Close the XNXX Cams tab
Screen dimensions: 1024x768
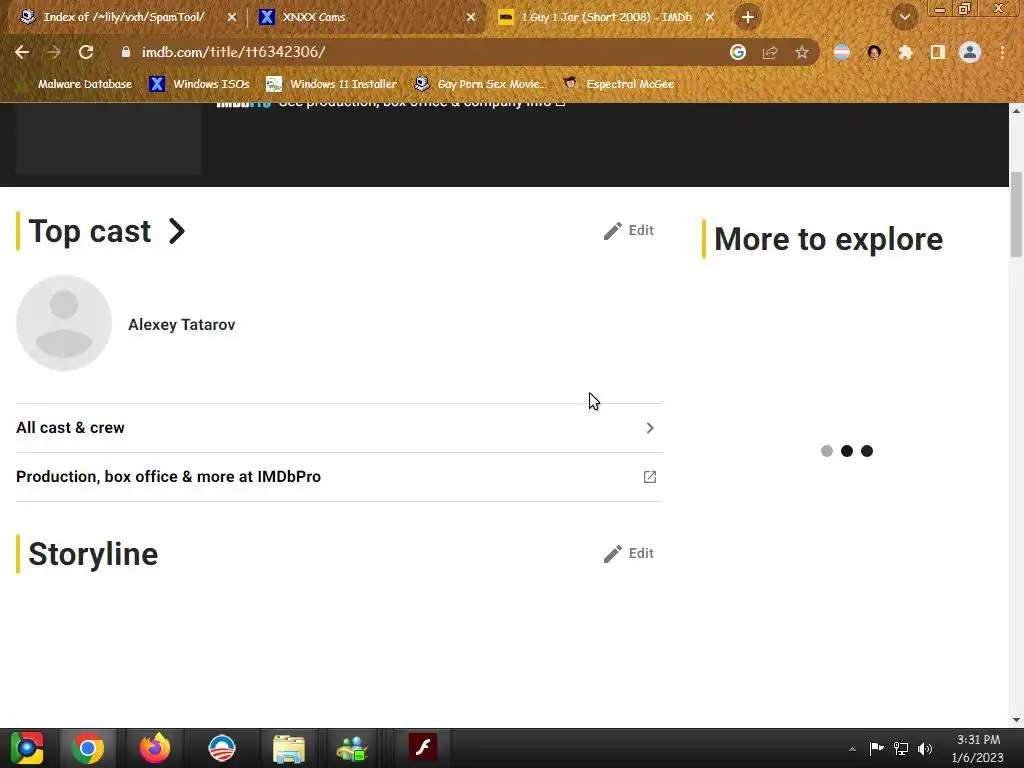point(470,17)
